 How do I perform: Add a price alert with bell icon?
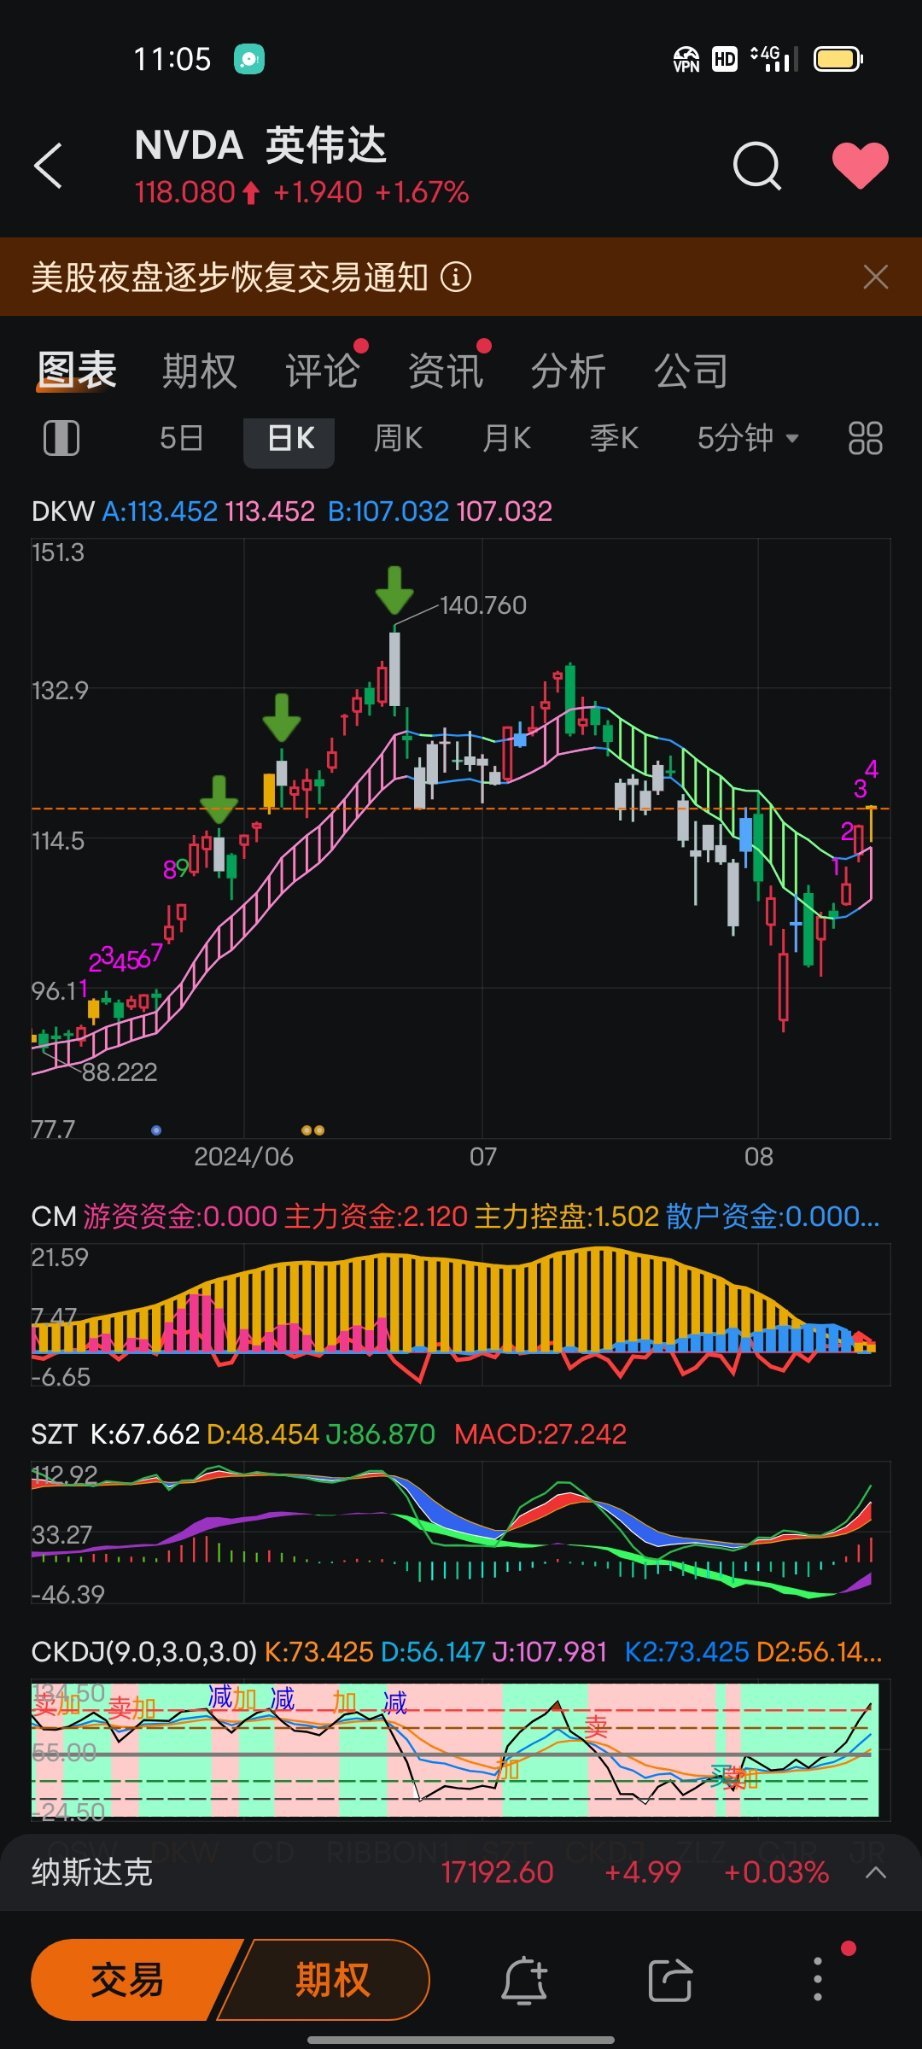524,1980
